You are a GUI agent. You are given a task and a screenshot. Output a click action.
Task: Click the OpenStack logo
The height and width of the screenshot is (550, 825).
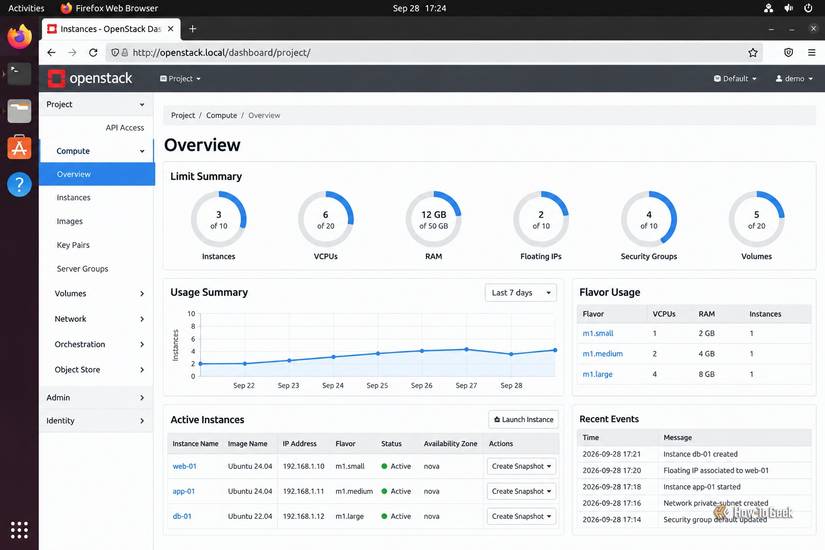pyautogui.click(x=90, y=78)
